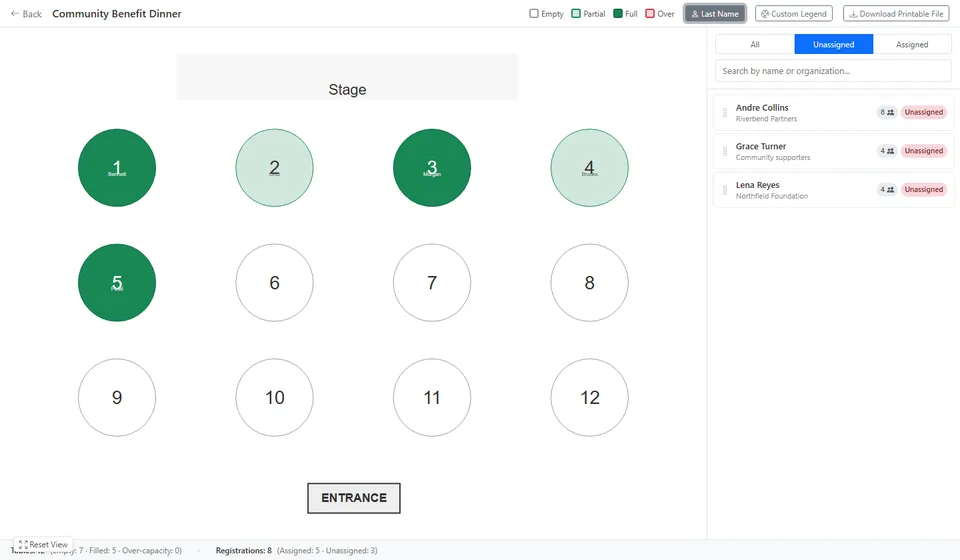Viewport: 960px width, 560px height.
Task: Click the 4-guest badge for Grace Turner
Action: click(887, 151)
